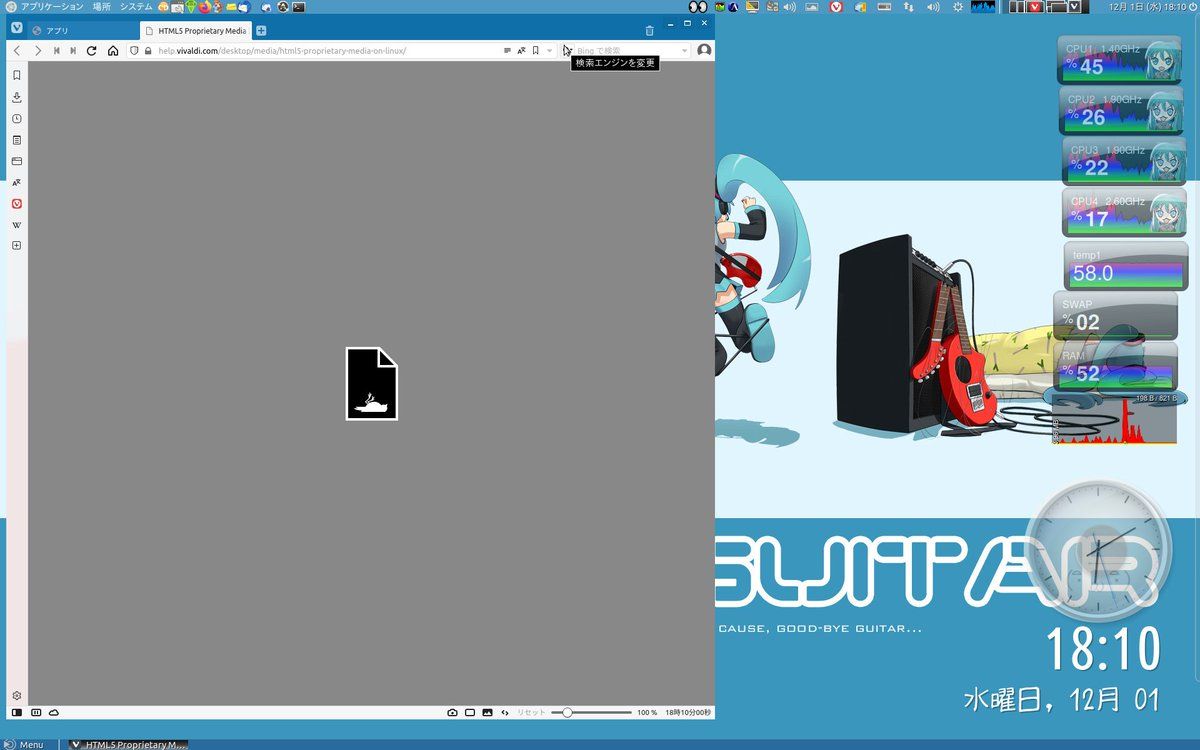
Task: Launch the terminal from top panel
Action: pyautogui.click(x=298, y=7)
